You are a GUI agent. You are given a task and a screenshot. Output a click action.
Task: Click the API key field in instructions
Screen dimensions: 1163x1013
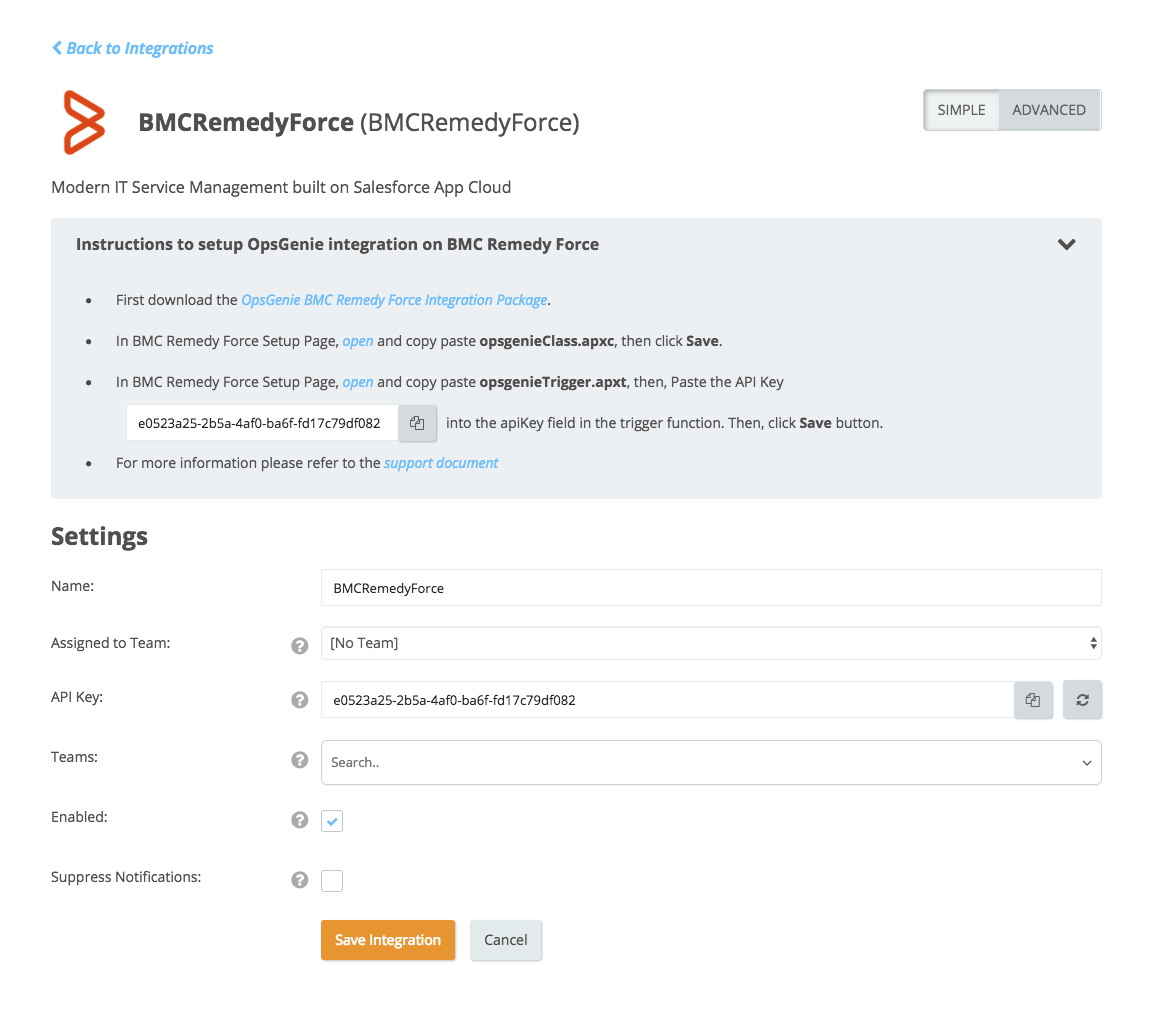pos(263,423)
